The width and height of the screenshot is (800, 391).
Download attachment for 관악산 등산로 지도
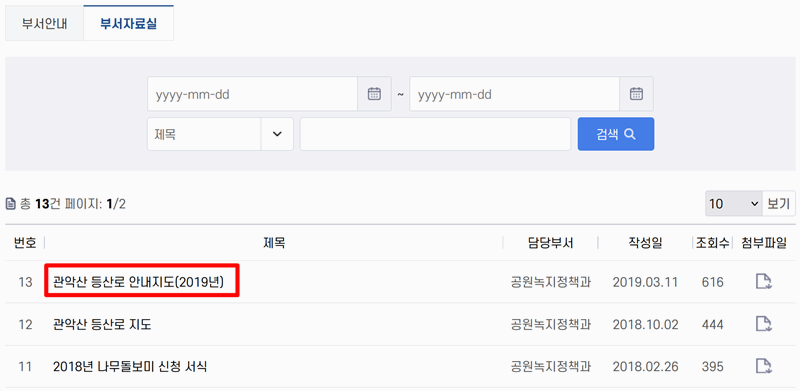tap(763, 324)
